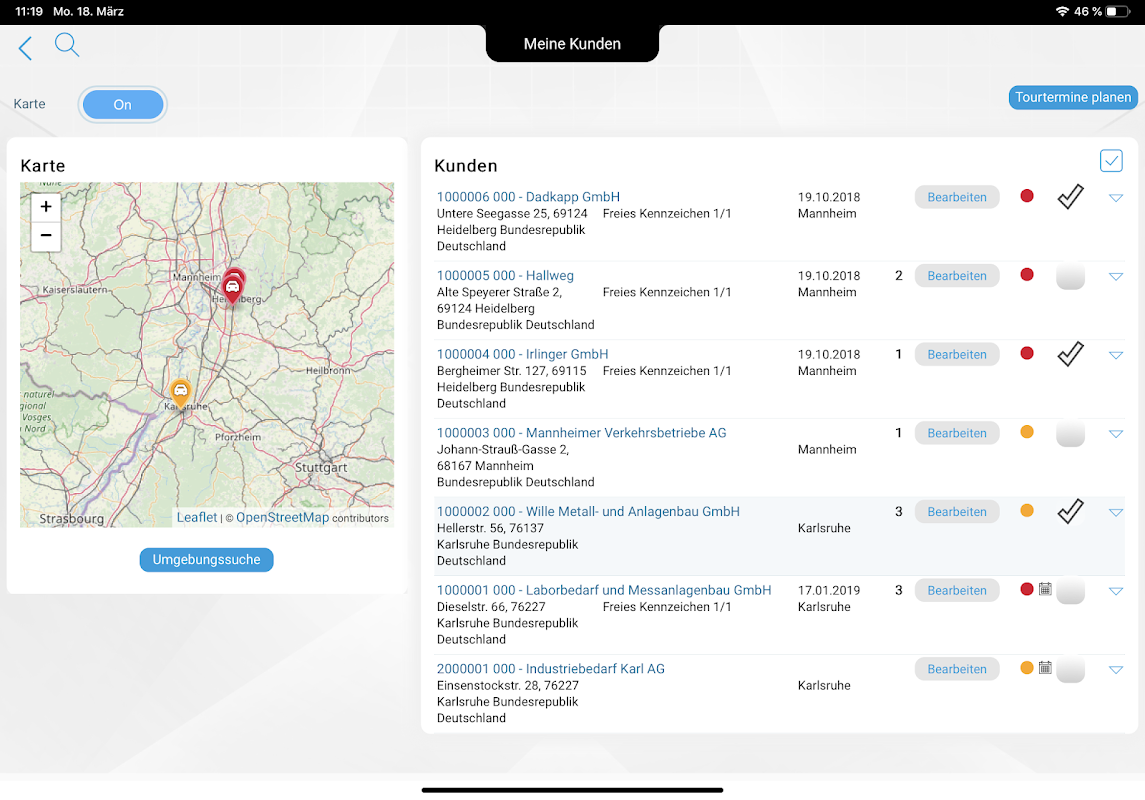This screenshot has width=1145, height=800.
Task: Click the Stuttgart label on the map
Action: [x=321, y=467]
